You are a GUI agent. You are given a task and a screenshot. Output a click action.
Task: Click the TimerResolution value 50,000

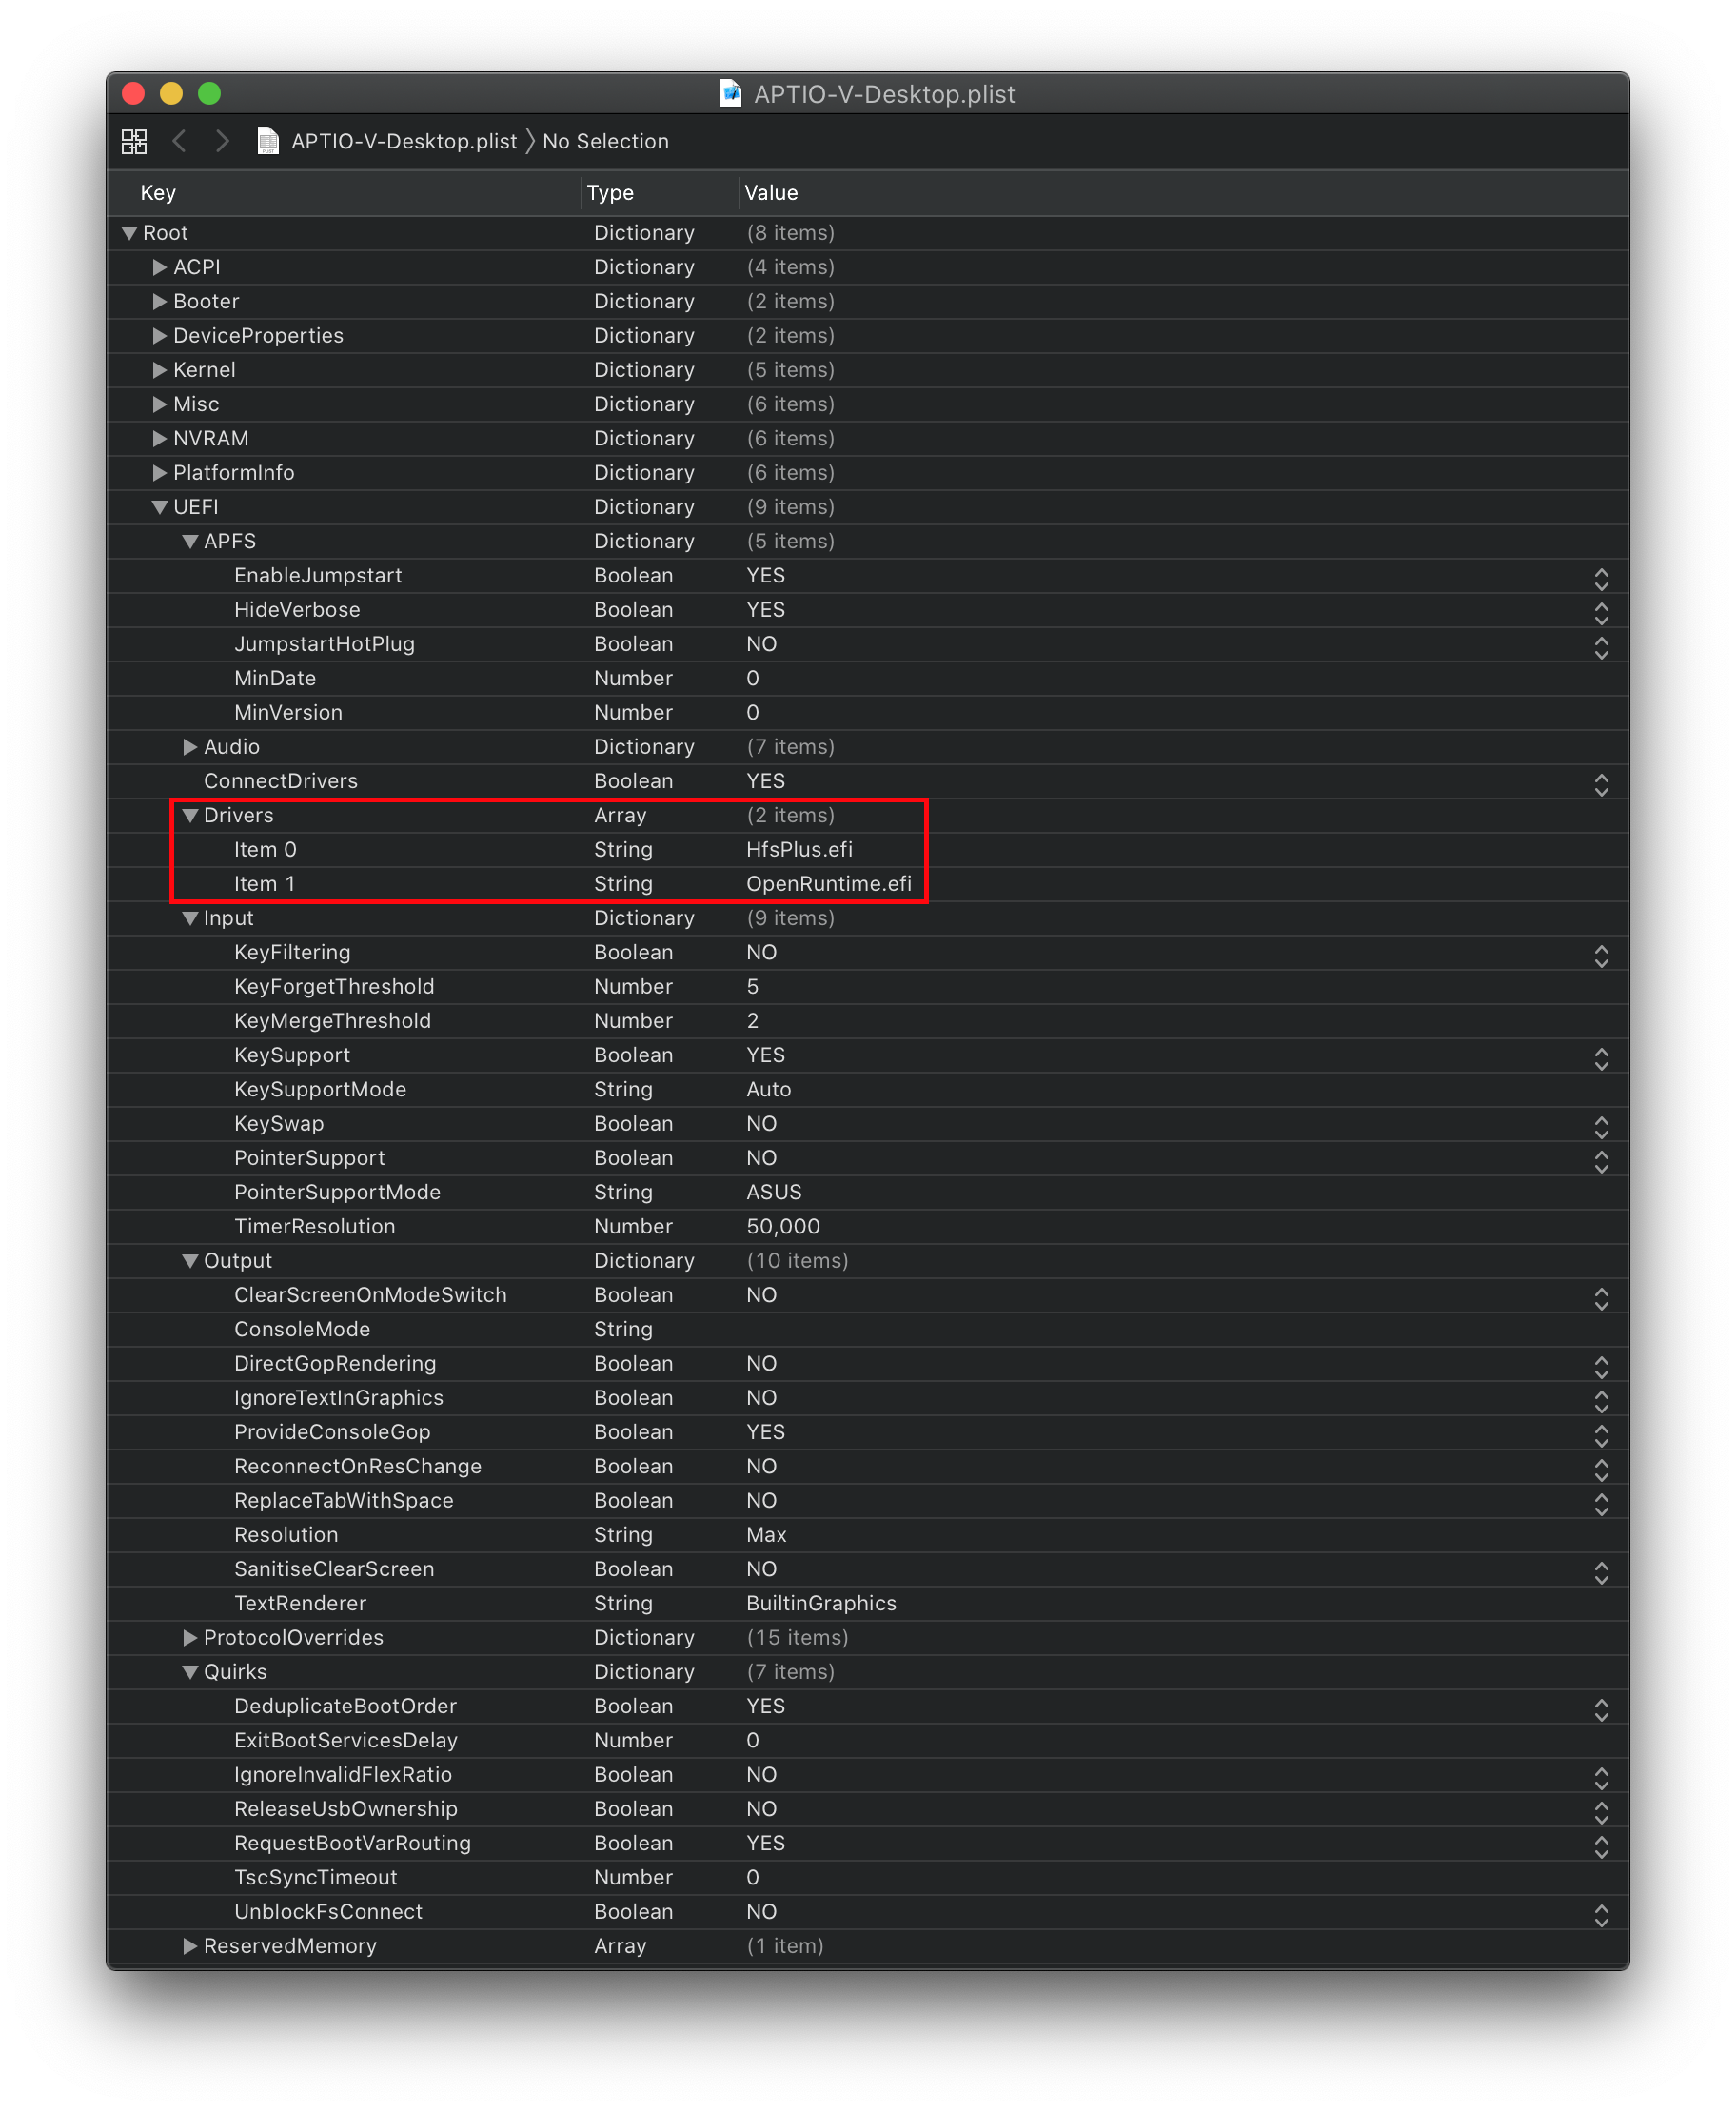(x=784, y=1226)
